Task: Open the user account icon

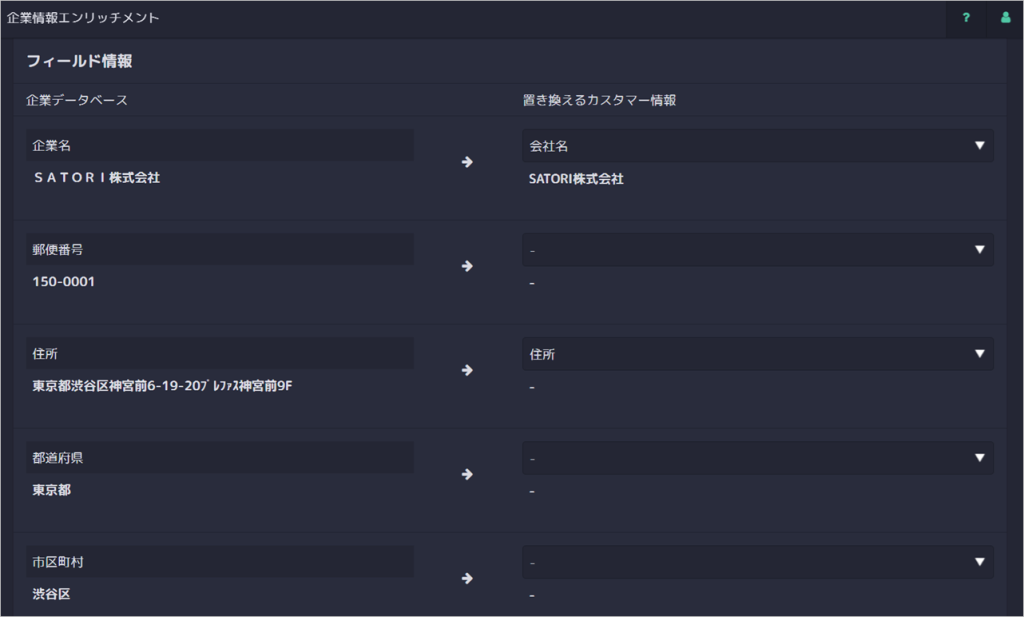Action: point(1005,18)
